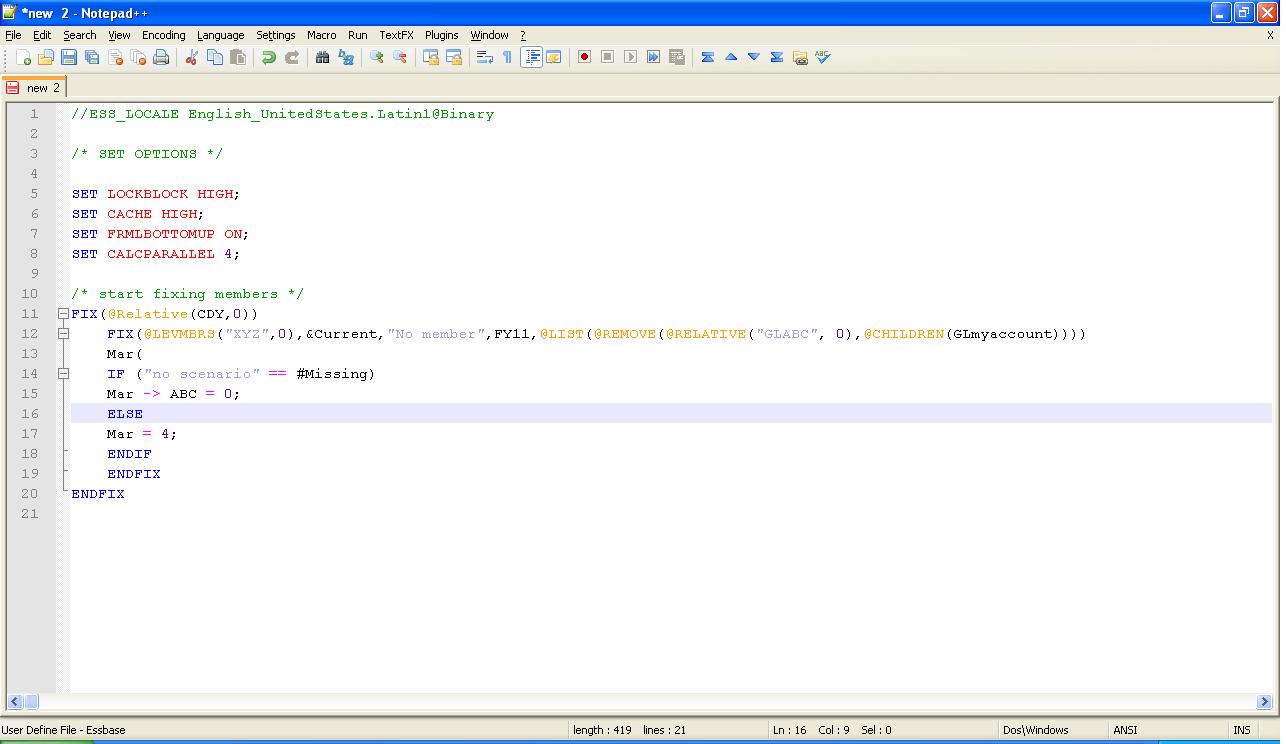
Task: Toggle synchronized horizontal scrolling
Action: 454,57
